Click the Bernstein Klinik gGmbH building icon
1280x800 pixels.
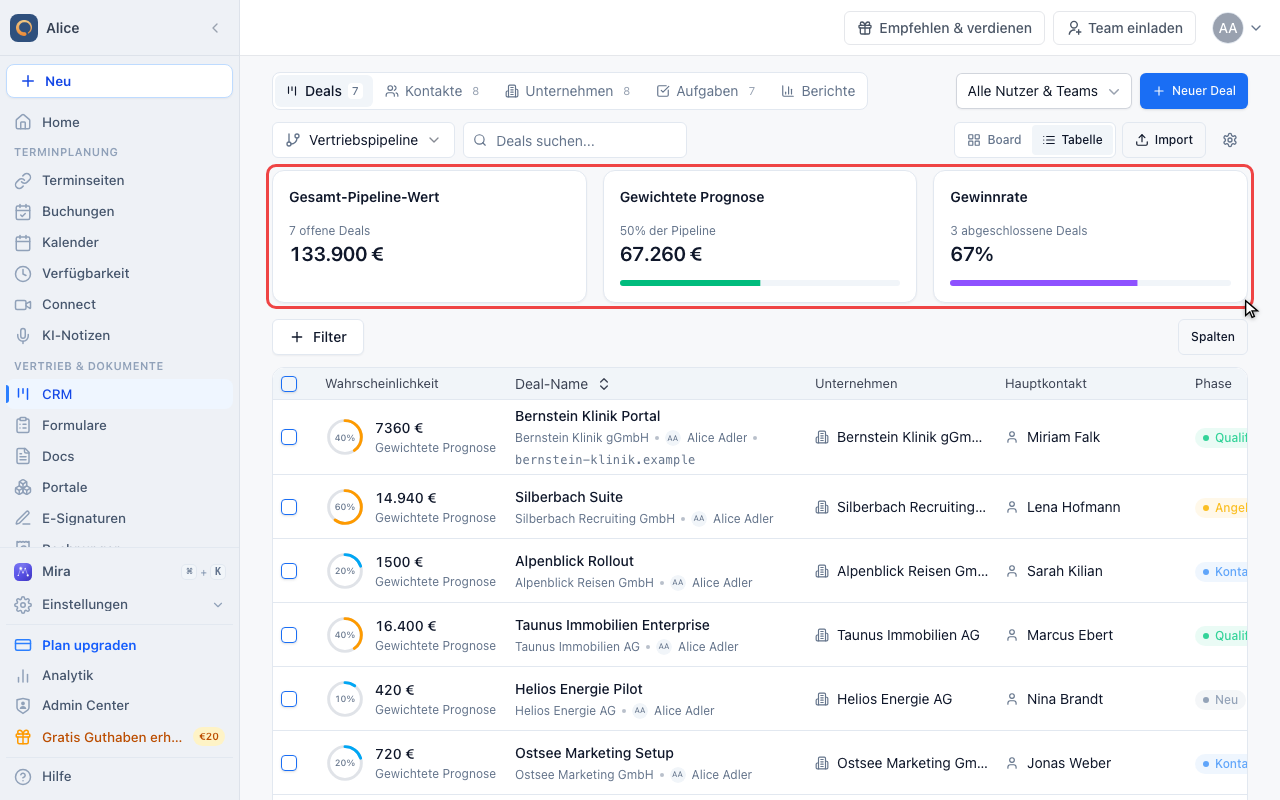click(x=822, y=437)
